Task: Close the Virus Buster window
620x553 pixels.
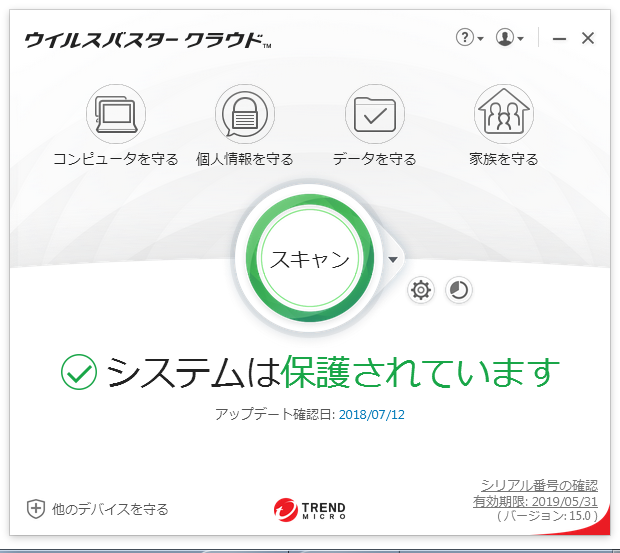Action: [588, 38]
